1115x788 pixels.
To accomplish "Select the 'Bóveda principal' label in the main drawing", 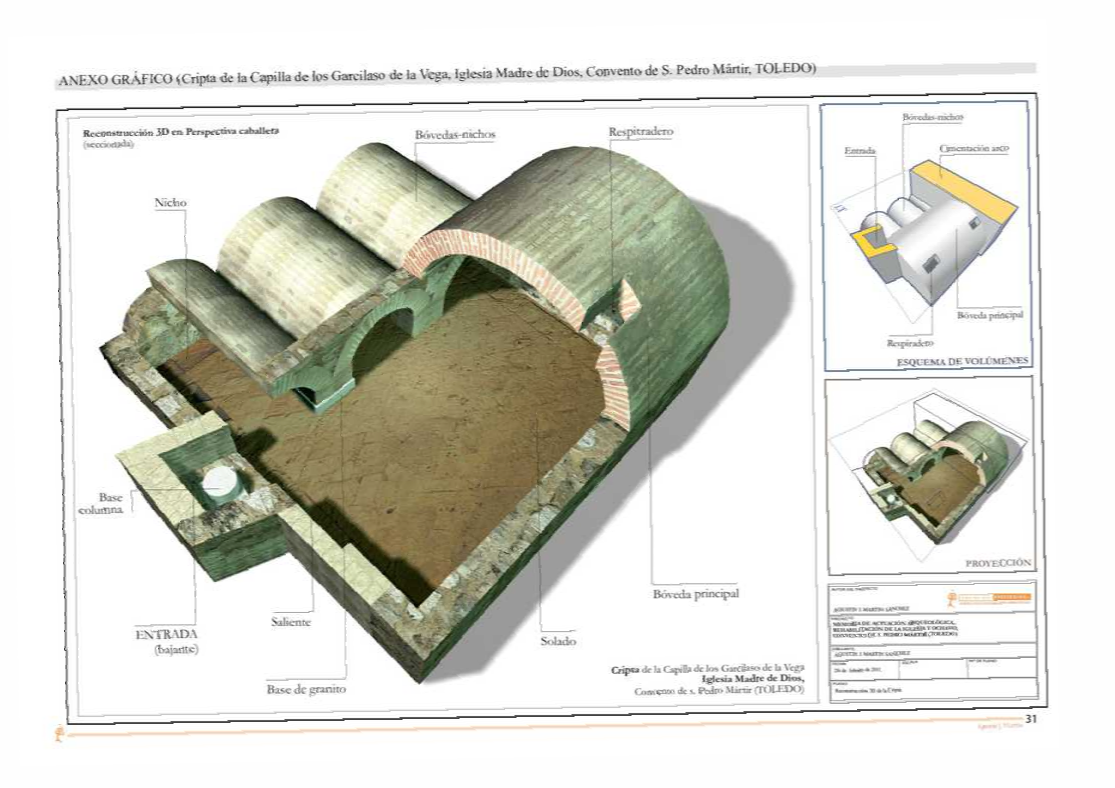I will 695,594.
